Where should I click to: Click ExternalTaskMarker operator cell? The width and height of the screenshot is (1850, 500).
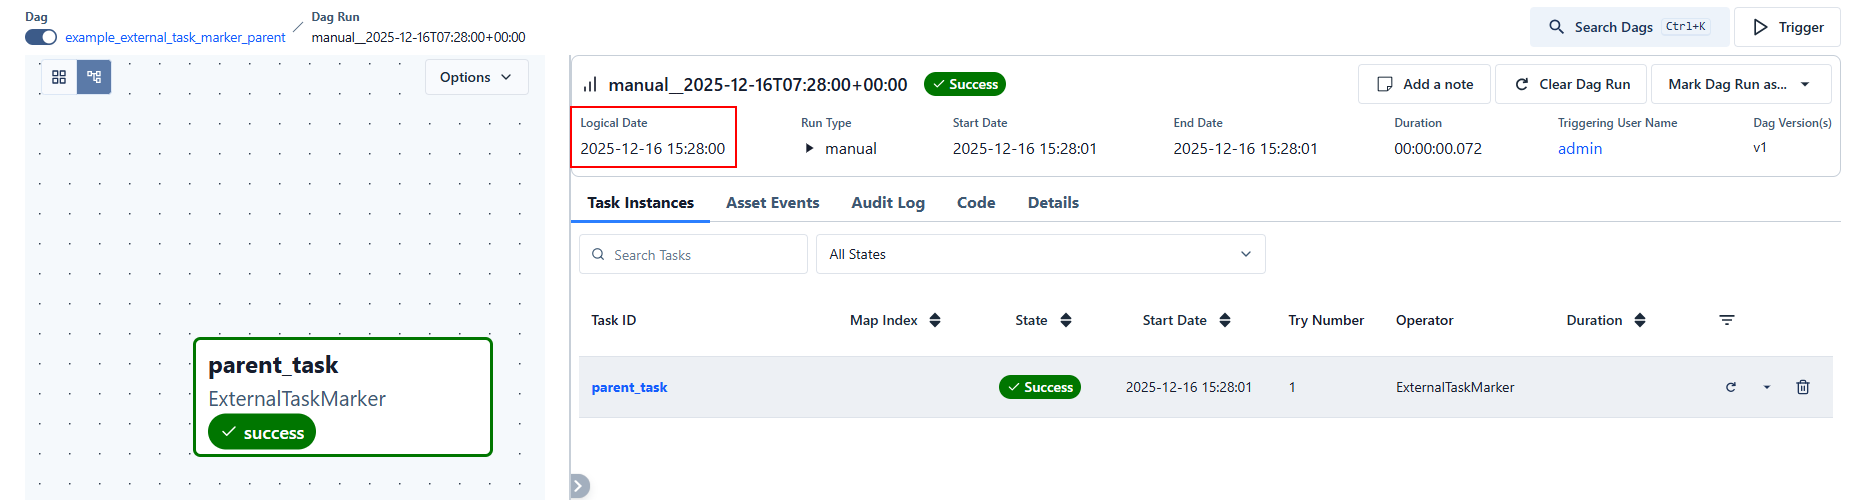pyautogui.click(x=1455, y=387)
